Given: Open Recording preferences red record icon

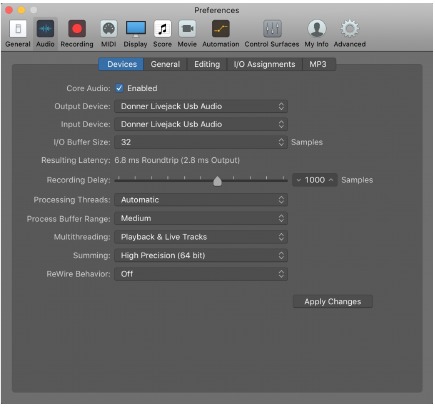Looking at the screenshot, I should point(77,29).
